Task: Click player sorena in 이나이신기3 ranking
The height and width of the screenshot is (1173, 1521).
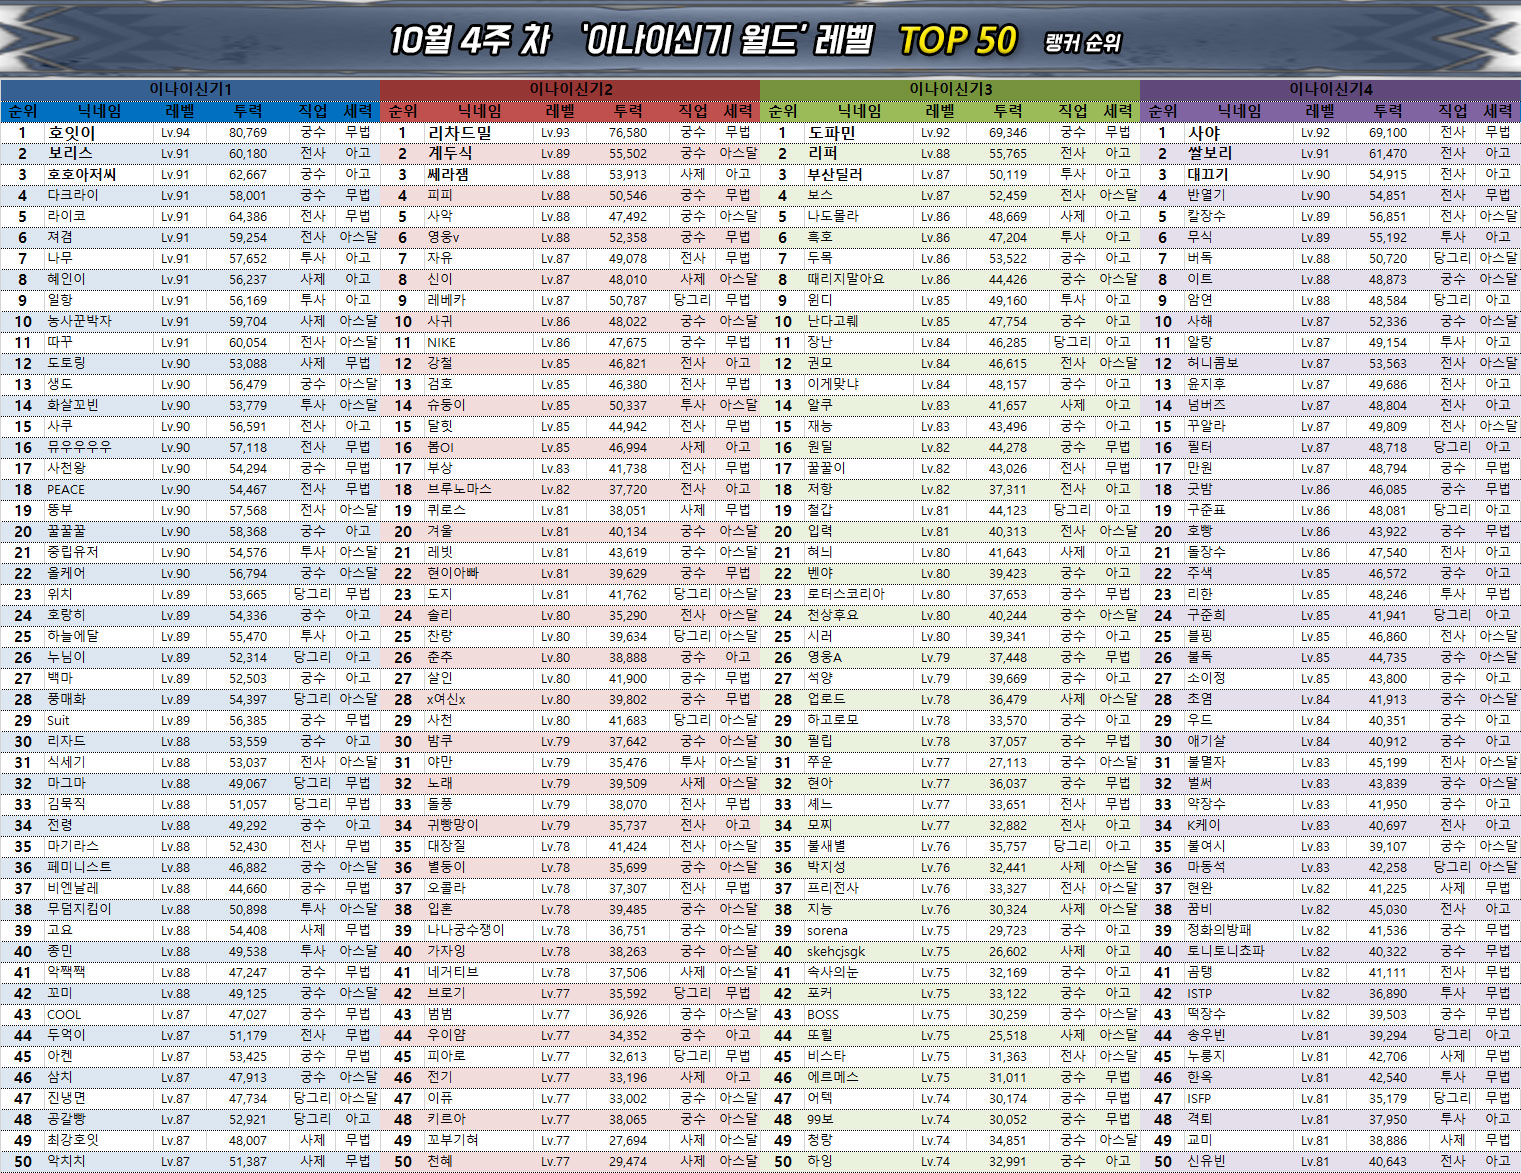Action: 827,930
